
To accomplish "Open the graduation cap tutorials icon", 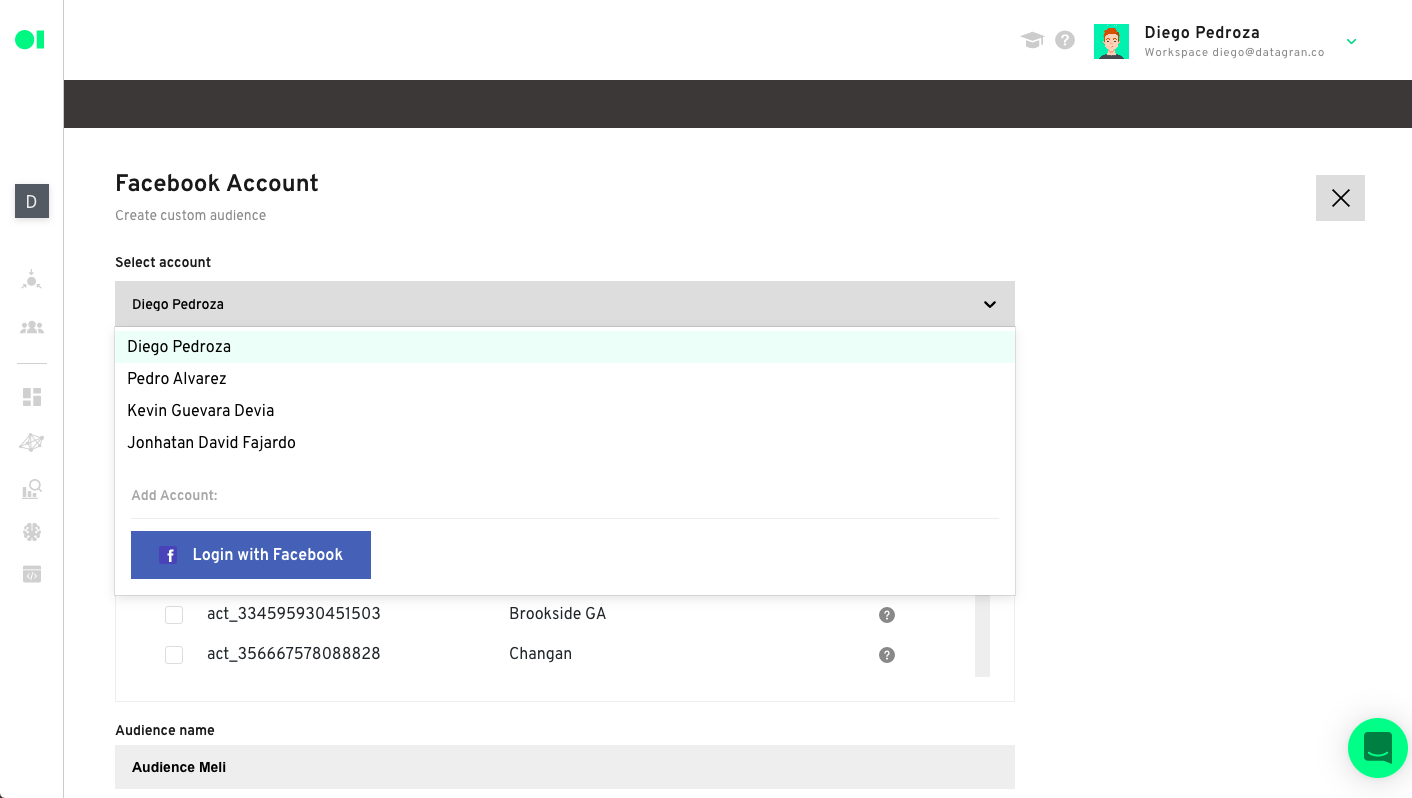I will click(x=1032, y=40).
